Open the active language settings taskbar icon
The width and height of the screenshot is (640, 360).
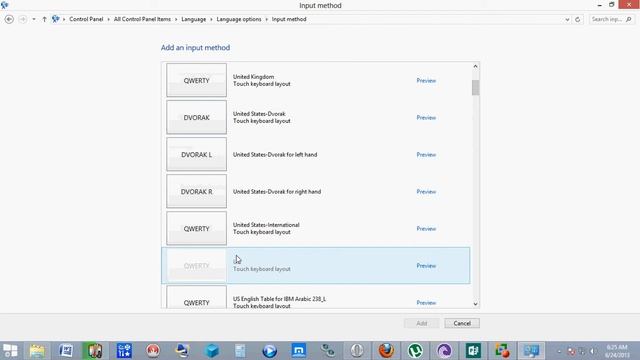(531, 351)
